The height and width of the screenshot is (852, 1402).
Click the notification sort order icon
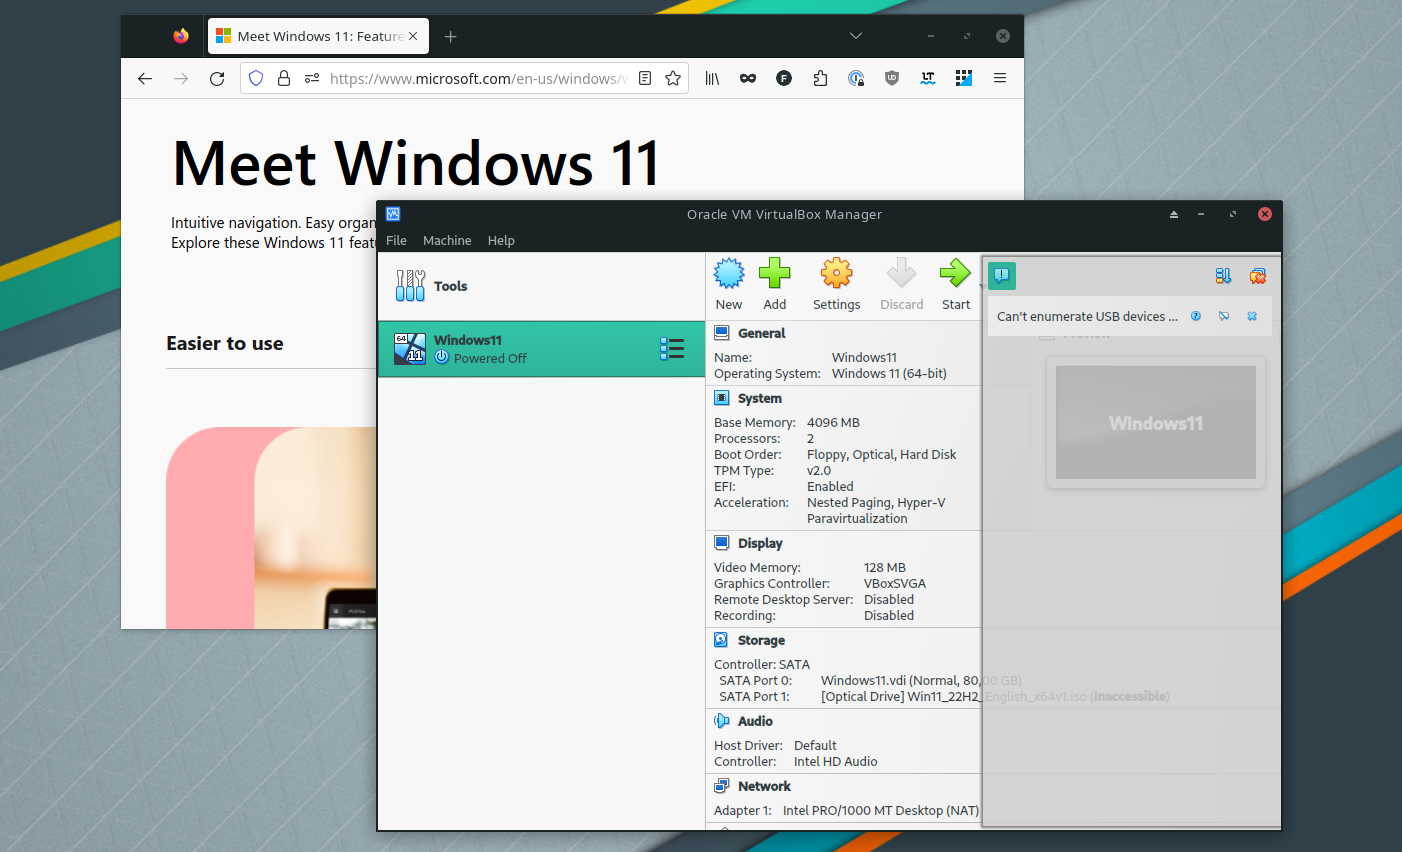tap(1223, 276)
